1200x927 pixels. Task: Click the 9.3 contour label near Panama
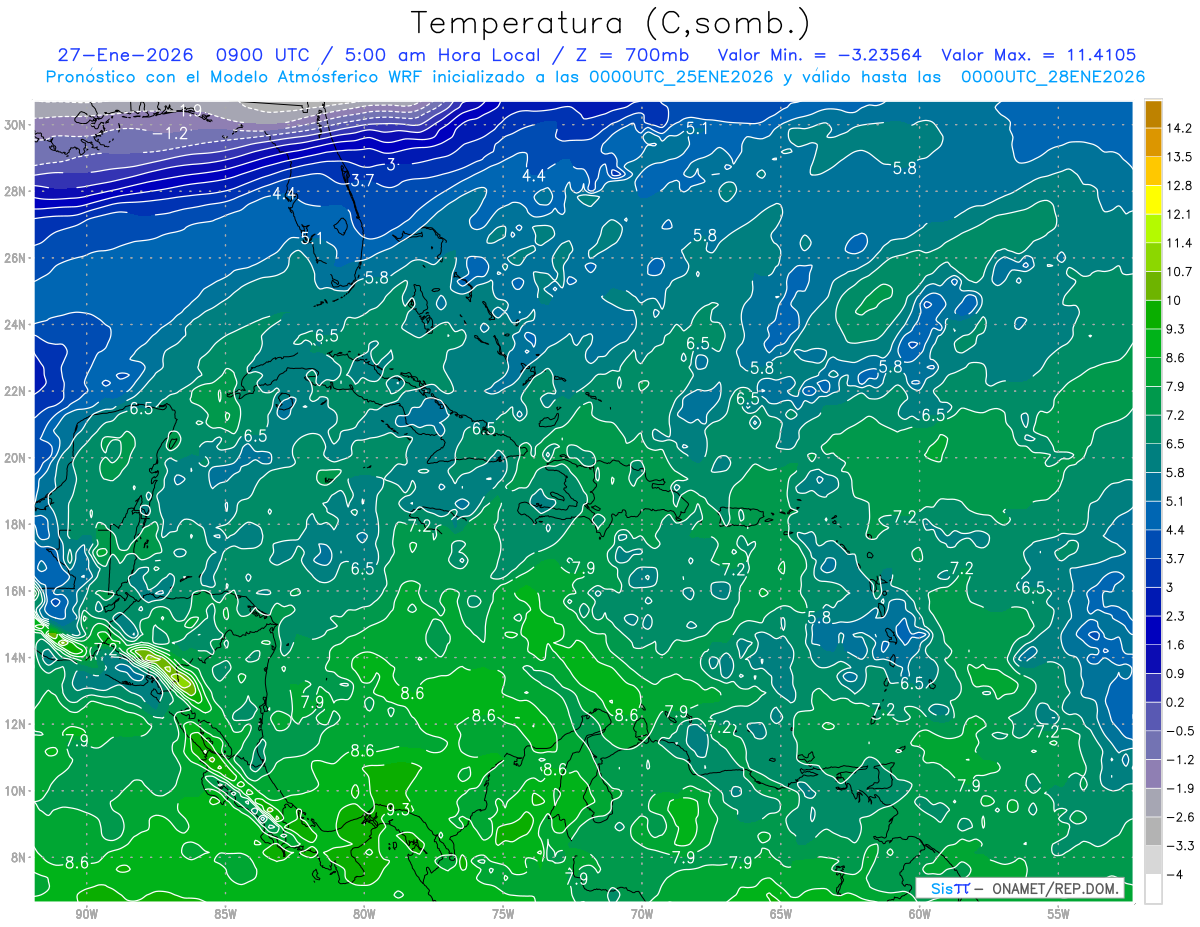pyautogui.click(x=398, y=809)
